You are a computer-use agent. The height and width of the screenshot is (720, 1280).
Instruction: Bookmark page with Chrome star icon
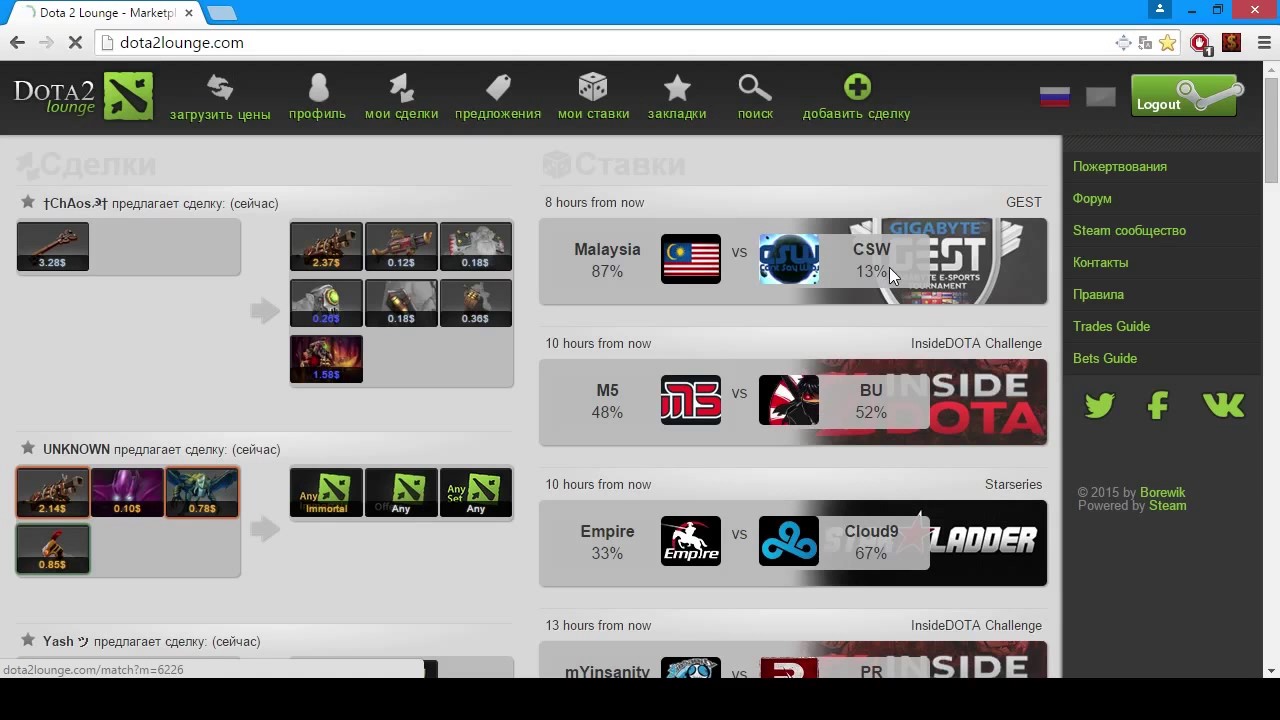pyautogui.click(x=1167, y=42)
